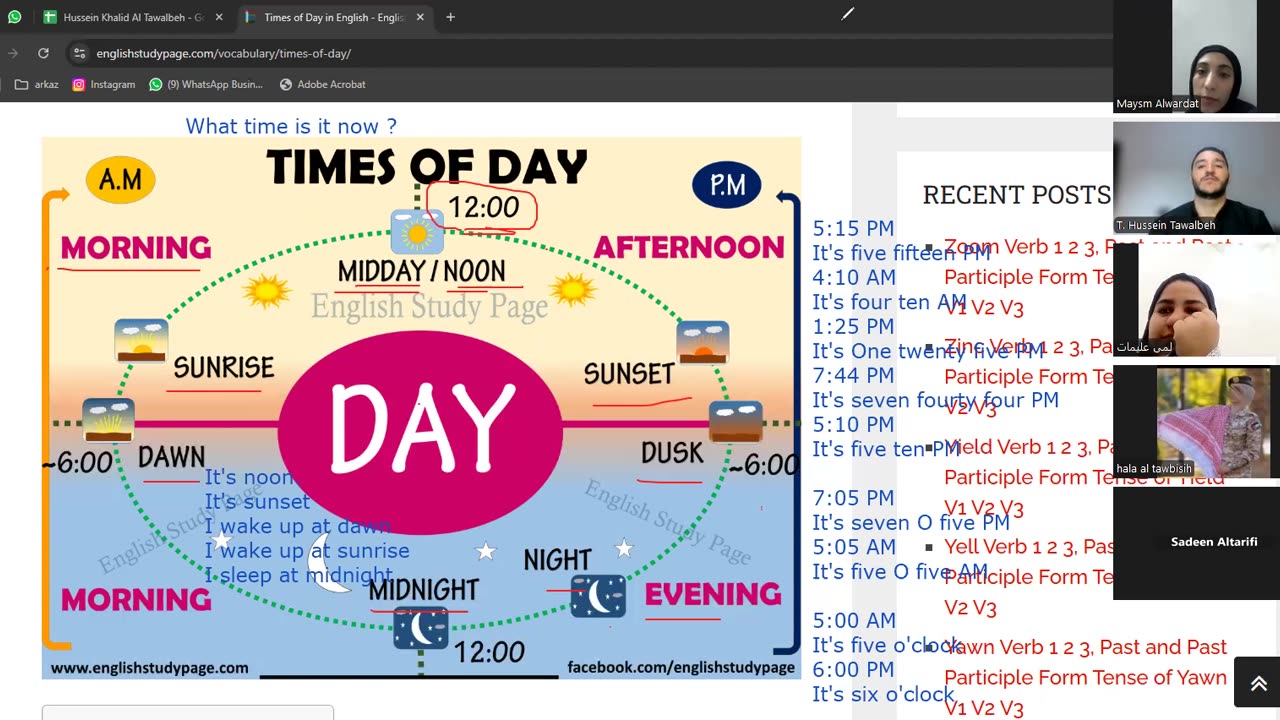Screen dimensions: 1280x720
Task: Select the 'It's six o'clock' line
Action: pyautogui.click(x=884, y=694)
